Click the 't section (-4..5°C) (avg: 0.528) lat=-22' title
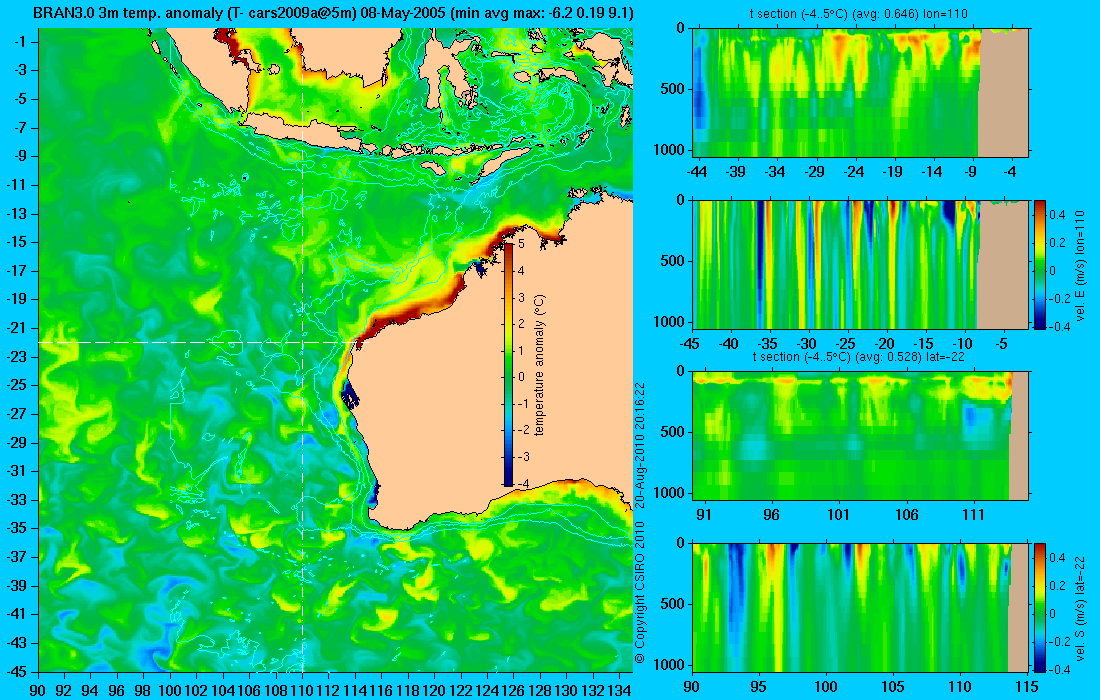Image resolution: width=1100 pixels, height=700 pixels. coord(860,356)
